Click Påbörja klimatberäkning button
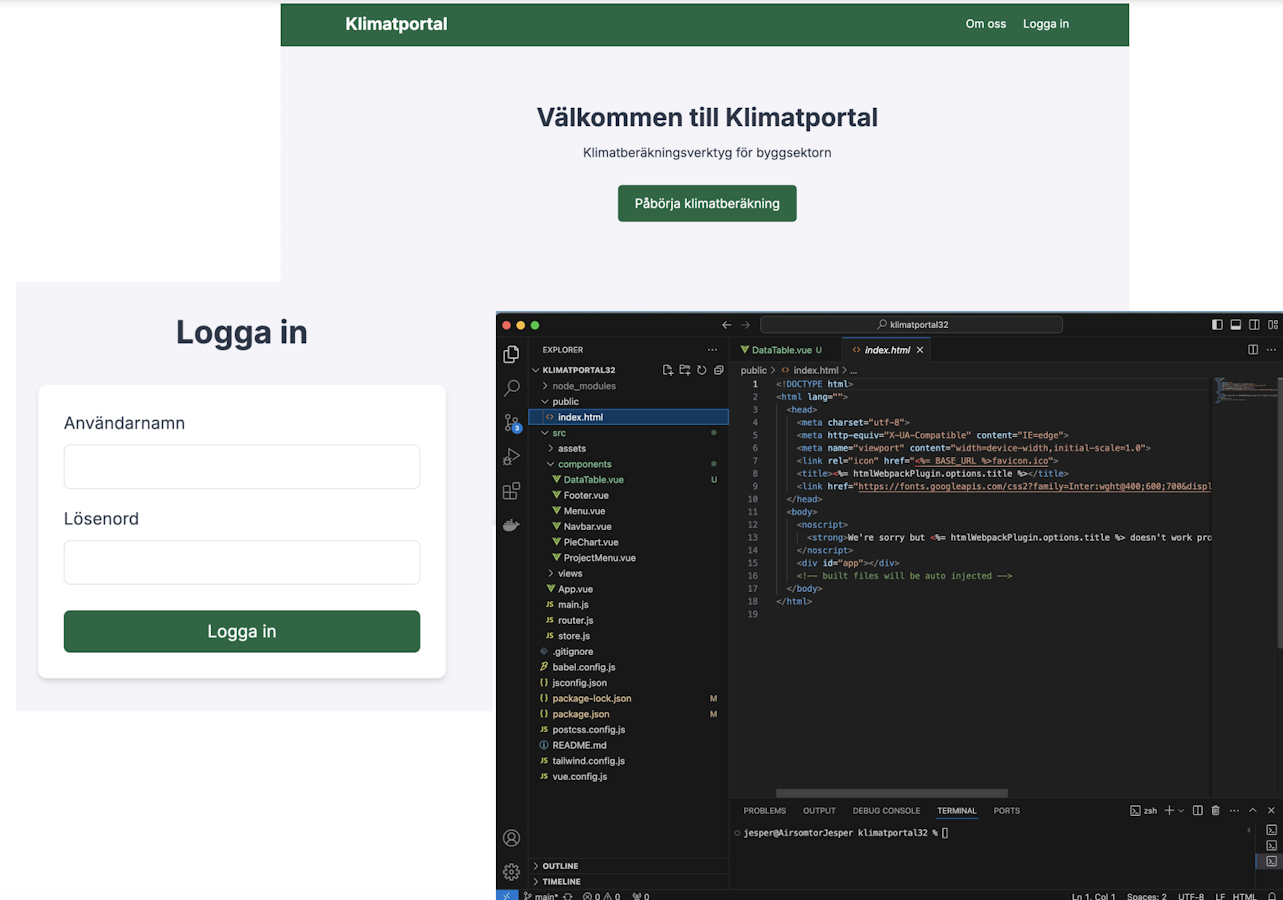The width and height of the screenshot is (1283, 900). tap(707, 203)
